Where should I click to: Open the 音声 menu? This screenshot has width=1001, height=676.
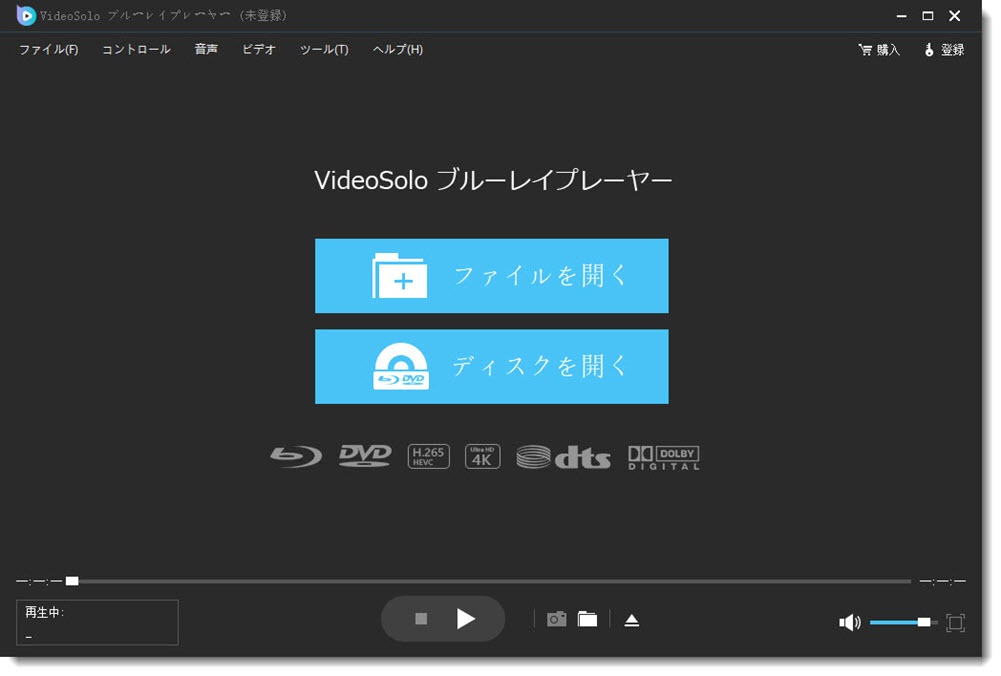206,49
